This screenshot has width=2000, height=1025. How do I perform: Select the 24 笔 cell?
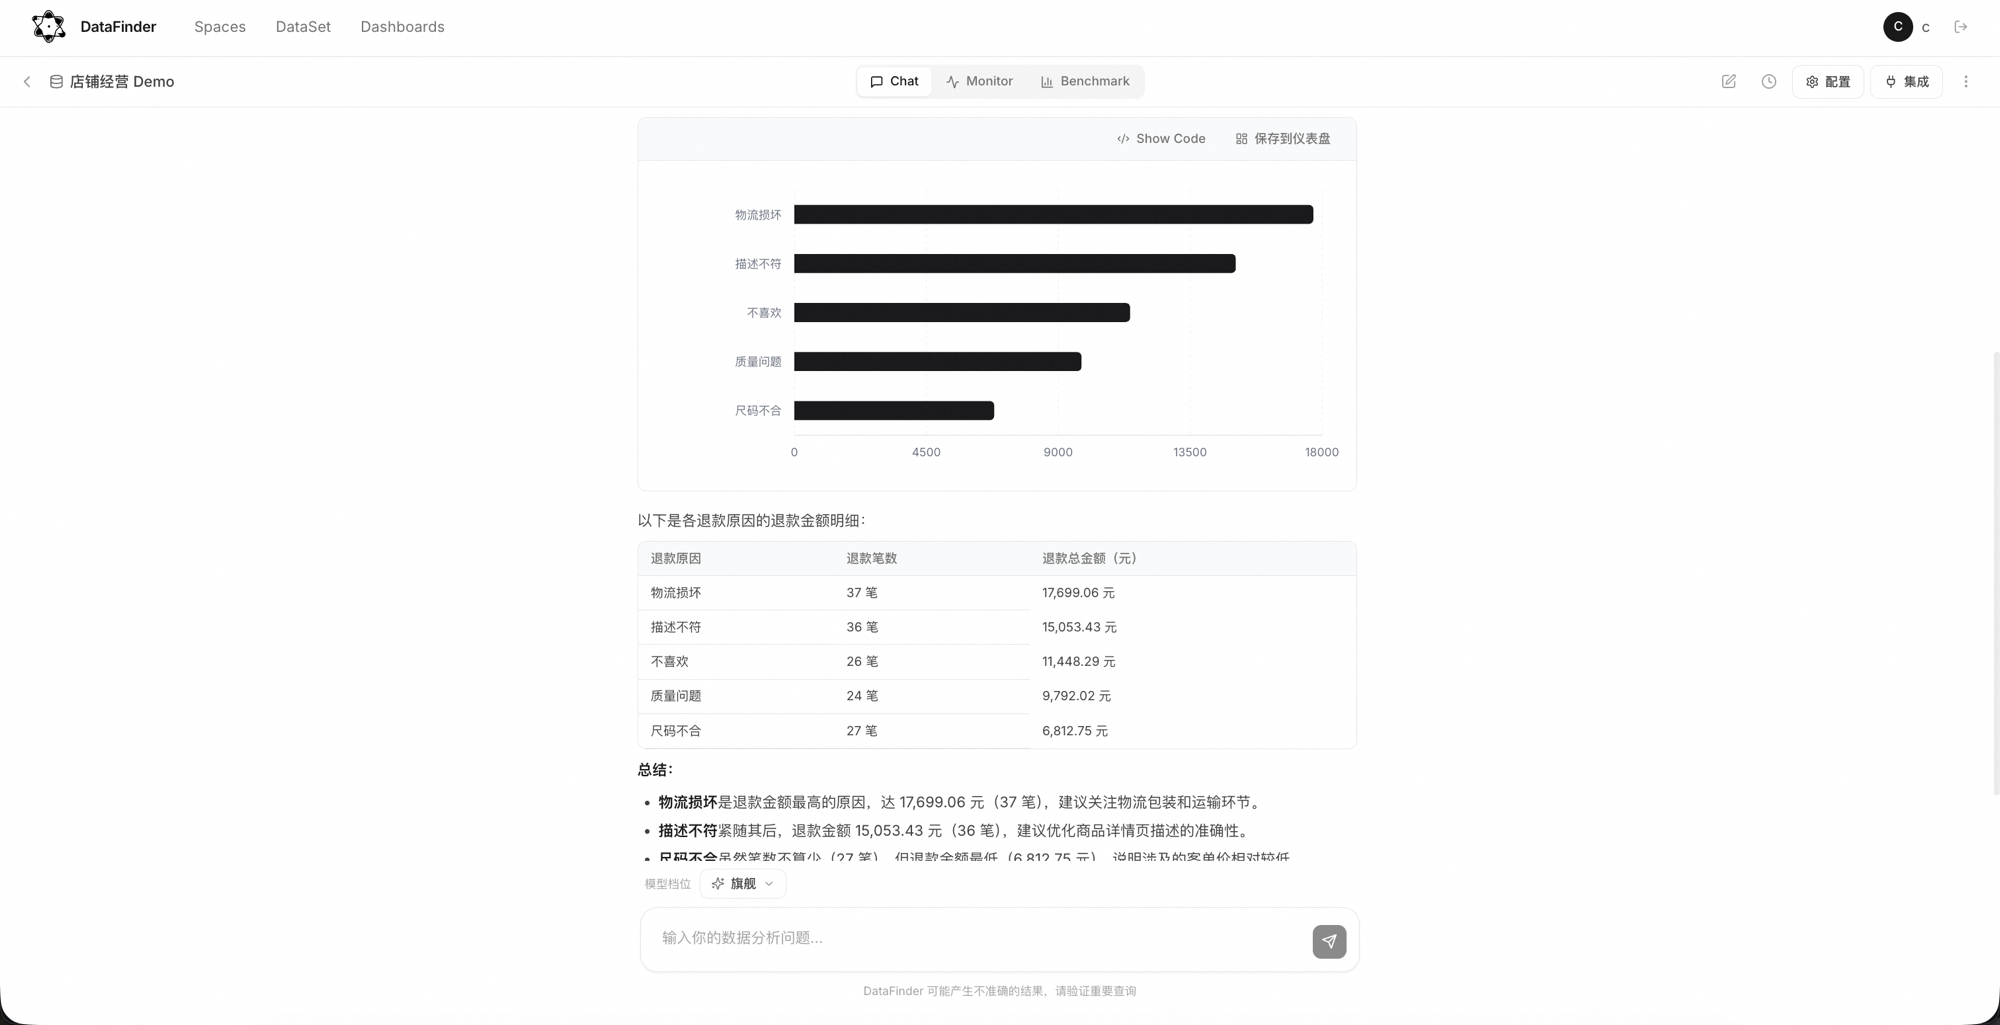[x=861, y=696]
